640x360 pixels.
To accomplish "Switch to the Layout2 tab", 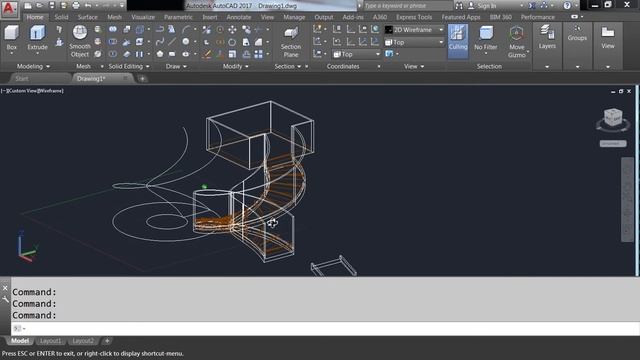I will [83, 341].
